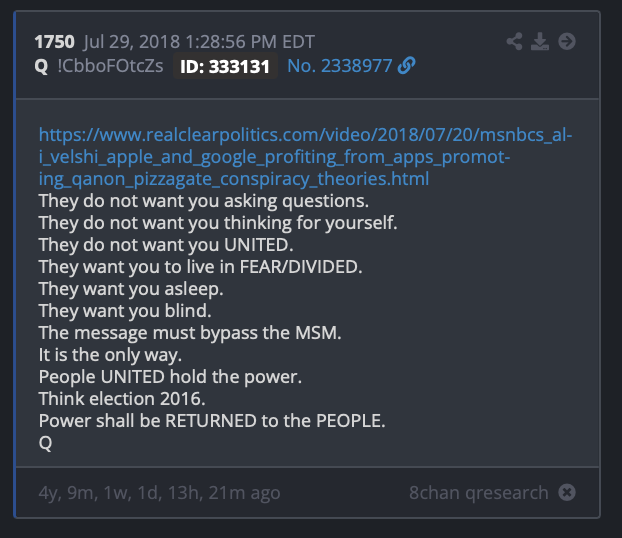Click the chain link icon beside No. 2338977

click(407, 65)
